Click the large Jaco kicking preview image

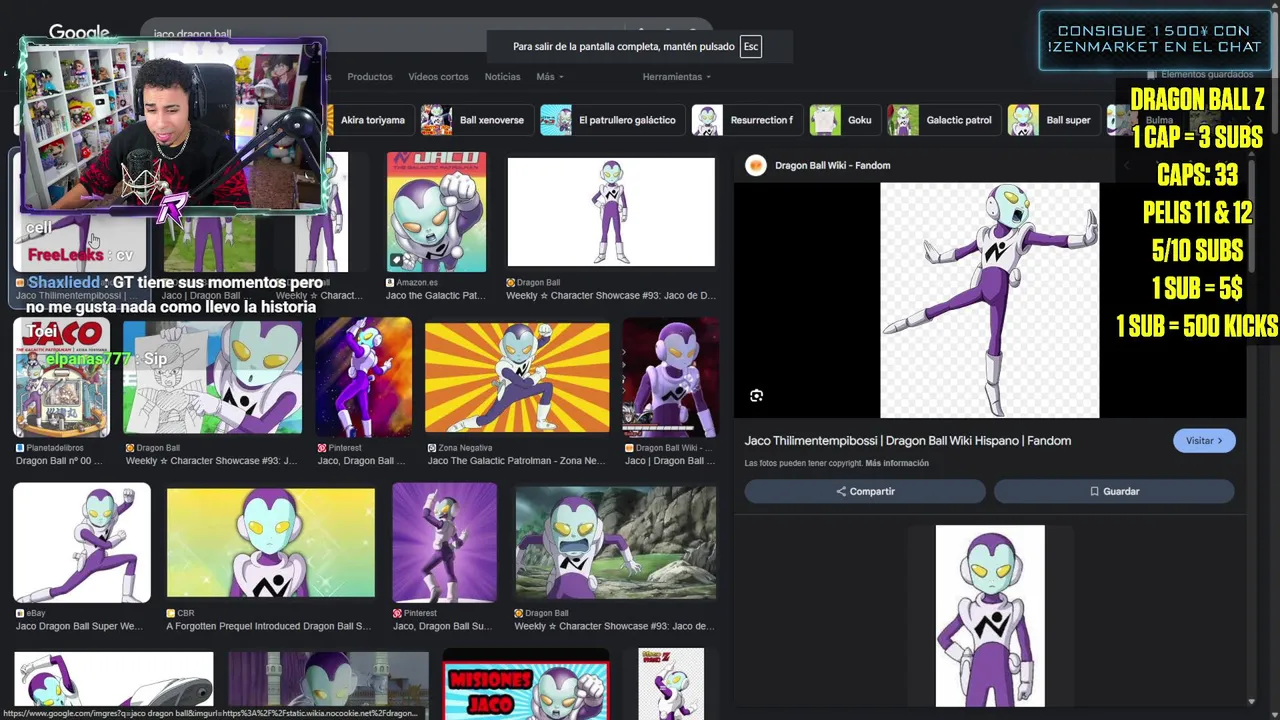(x=989, y=300)
